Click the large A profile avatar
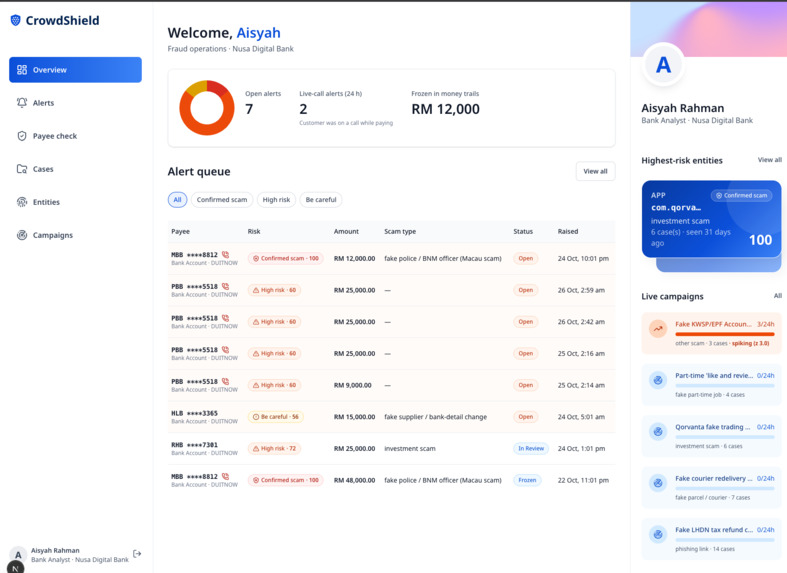 664,65
